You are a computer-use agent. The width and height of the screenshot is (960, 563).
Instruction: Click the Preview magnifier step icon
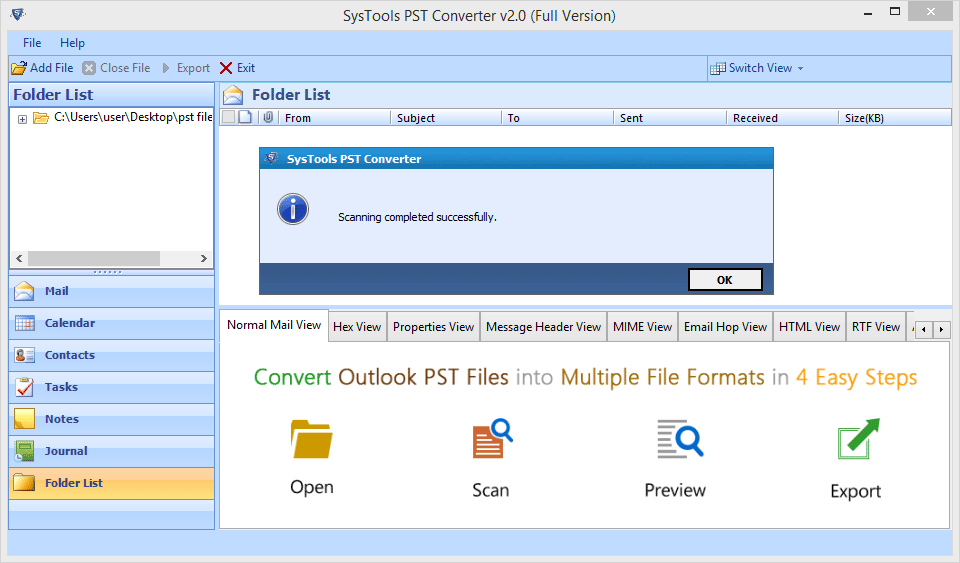click(x=680, y=439)
